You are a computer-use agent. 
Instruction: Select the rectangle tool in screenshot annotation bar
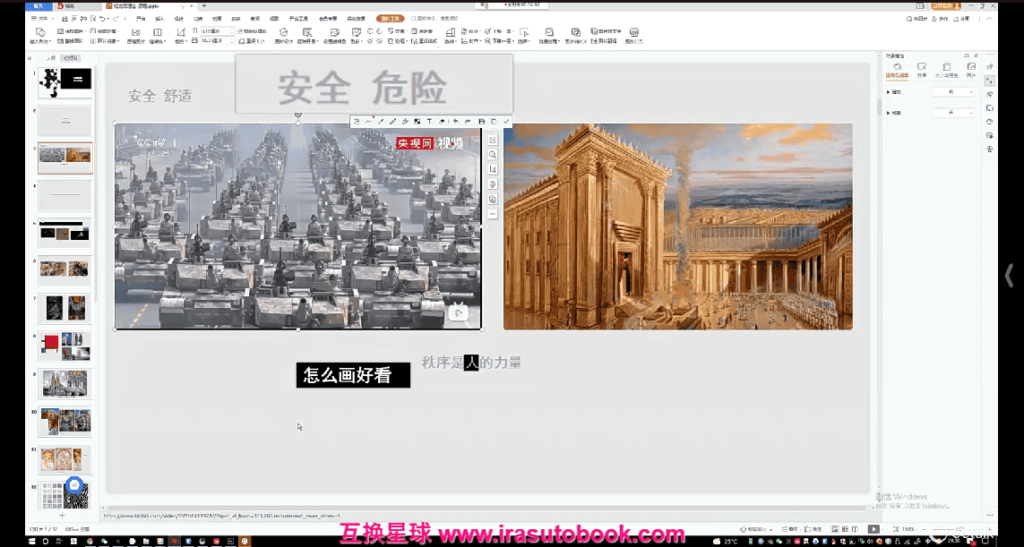coord(357,121)
